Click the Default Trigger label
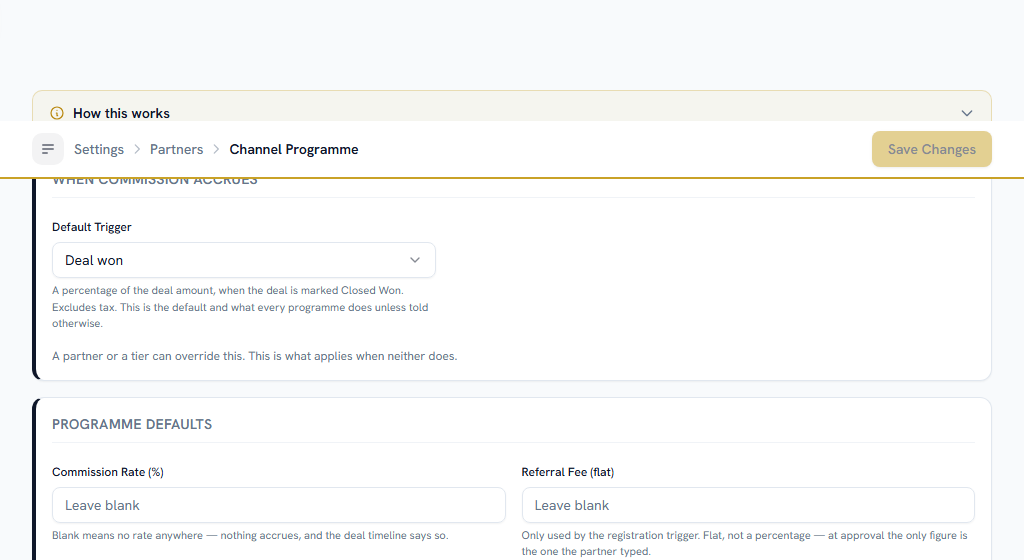 pos(91,226)
